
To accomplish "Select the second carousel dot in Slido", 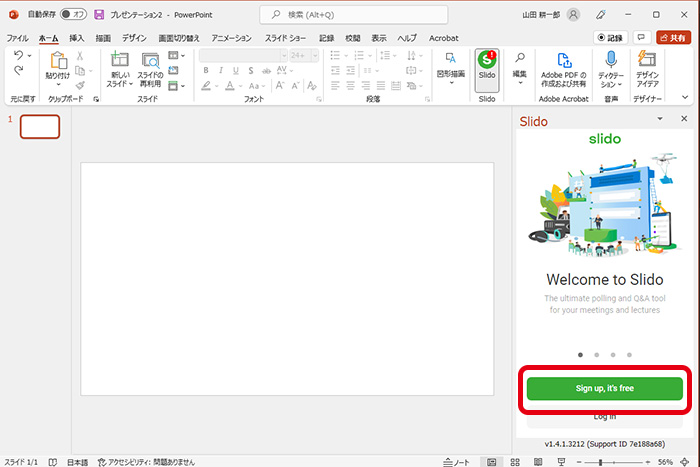I will 596,355.
